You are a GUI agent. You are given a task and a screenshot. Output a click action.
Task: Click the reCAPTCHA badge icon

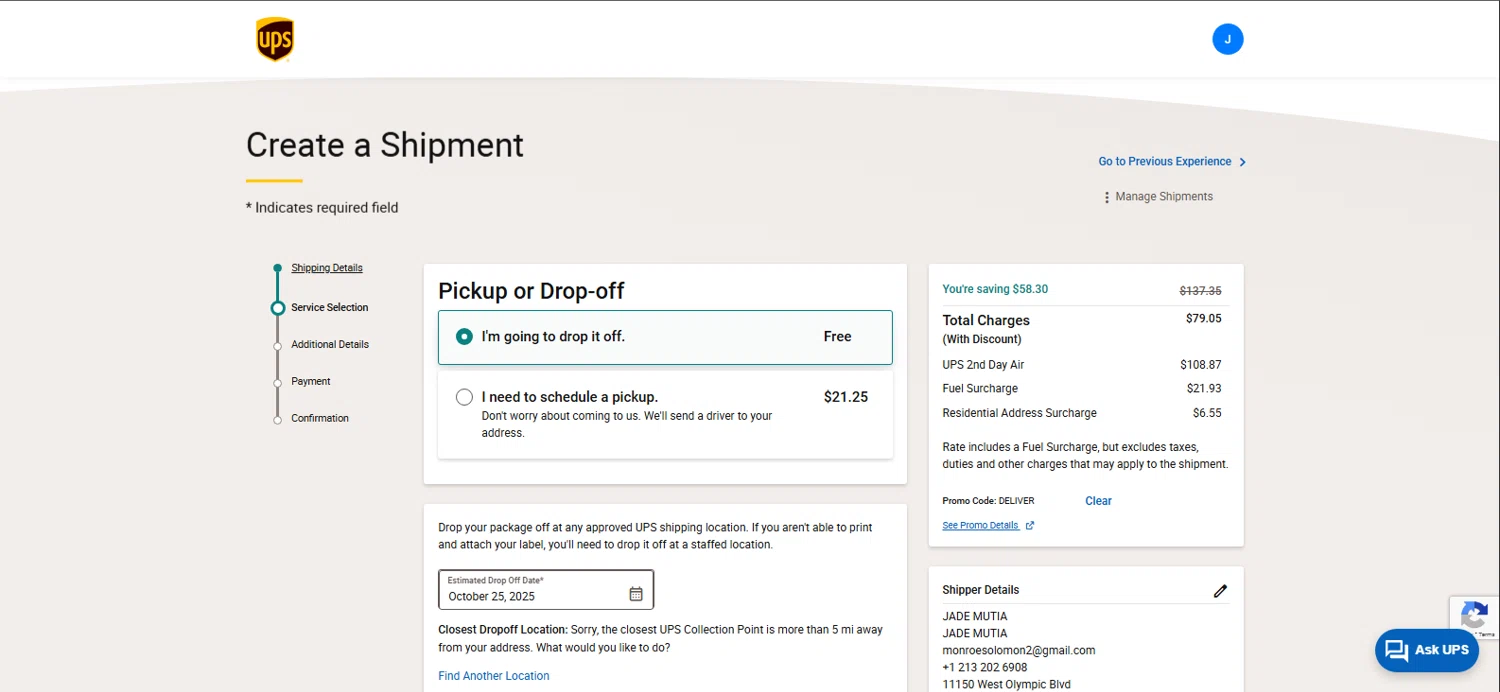pyautogui.click(x=1474, y=615)
